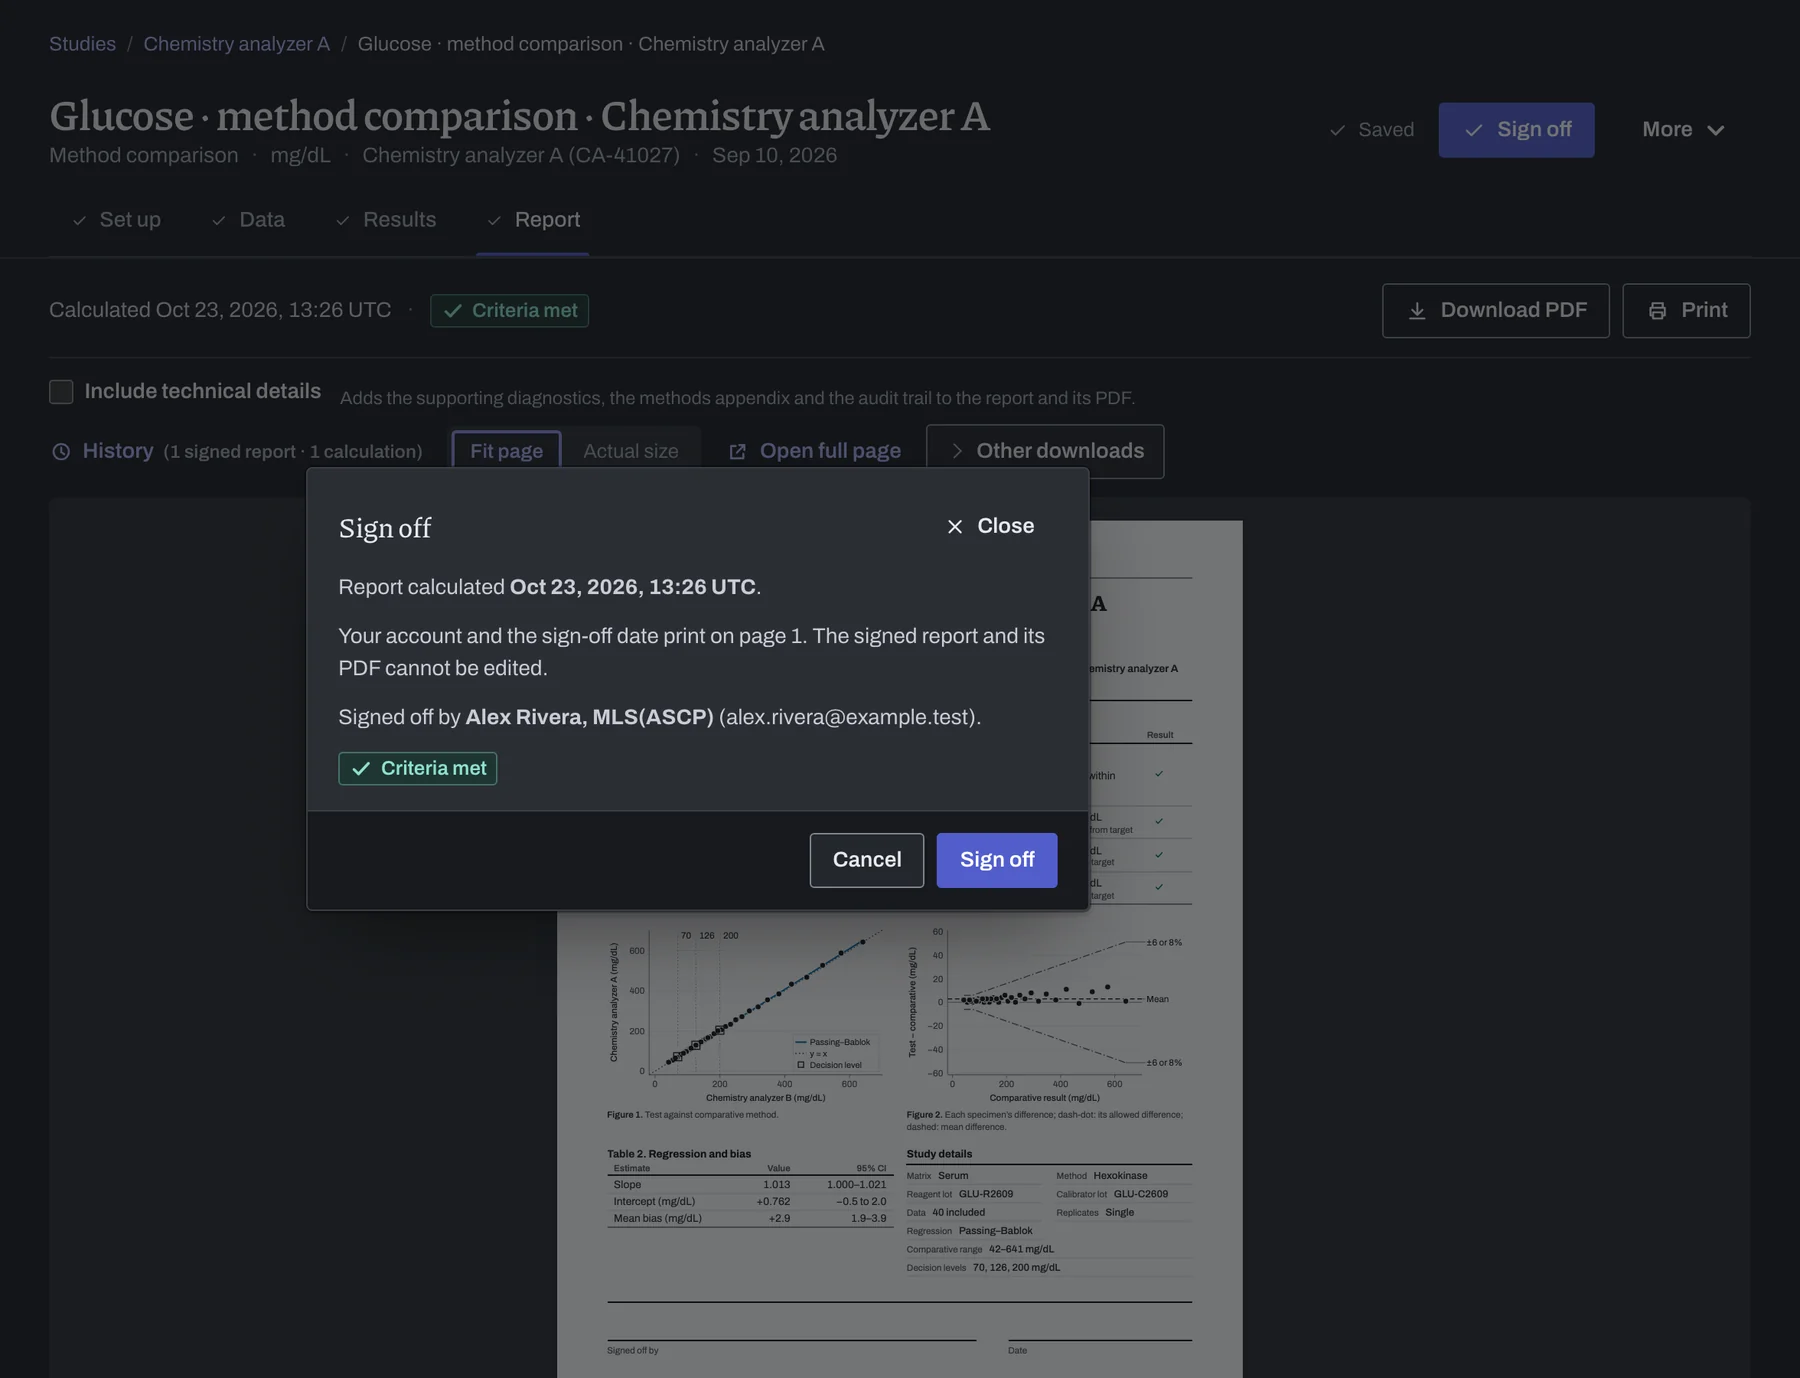The width and height of the screenshot is (1800, 1378).
Task: Select the Fit page view toggle
Action: 506,451
